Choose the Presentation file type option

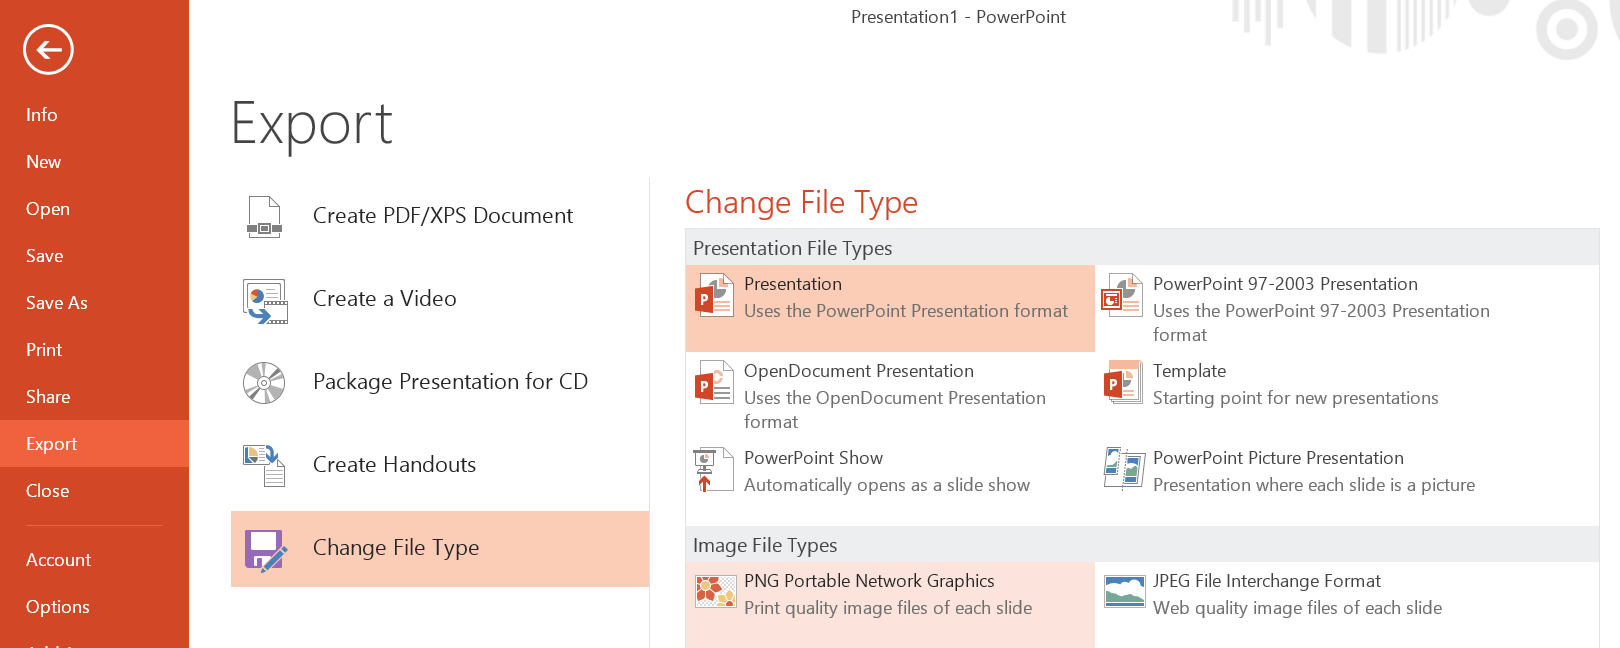pos(890,308)
